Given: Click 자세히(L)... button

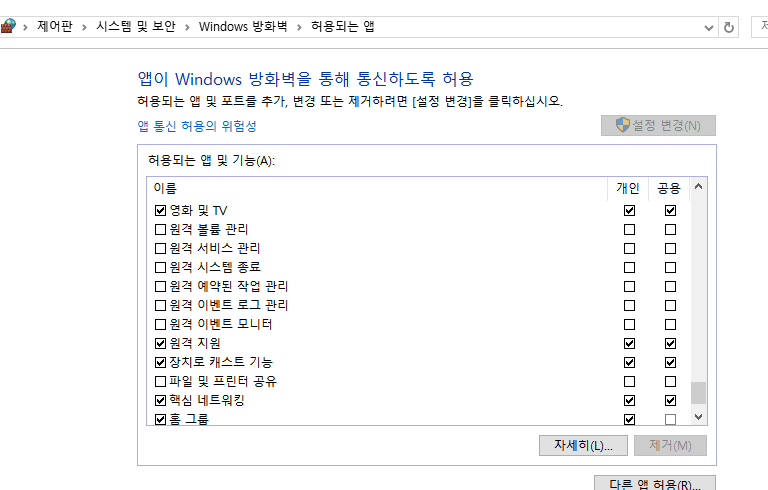Looking at the screenshot, I should (583, 445).
